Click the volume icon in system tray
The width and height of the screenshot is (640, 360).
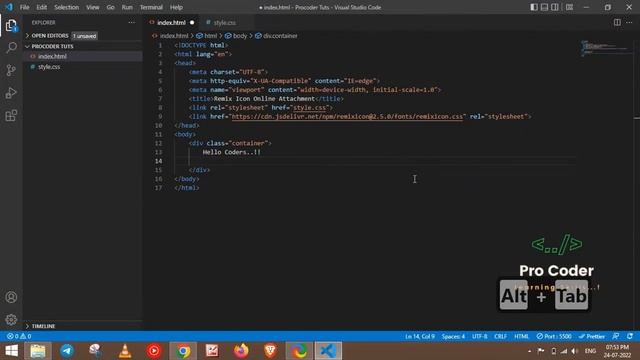pyautogui.click(x=575, y=351)
